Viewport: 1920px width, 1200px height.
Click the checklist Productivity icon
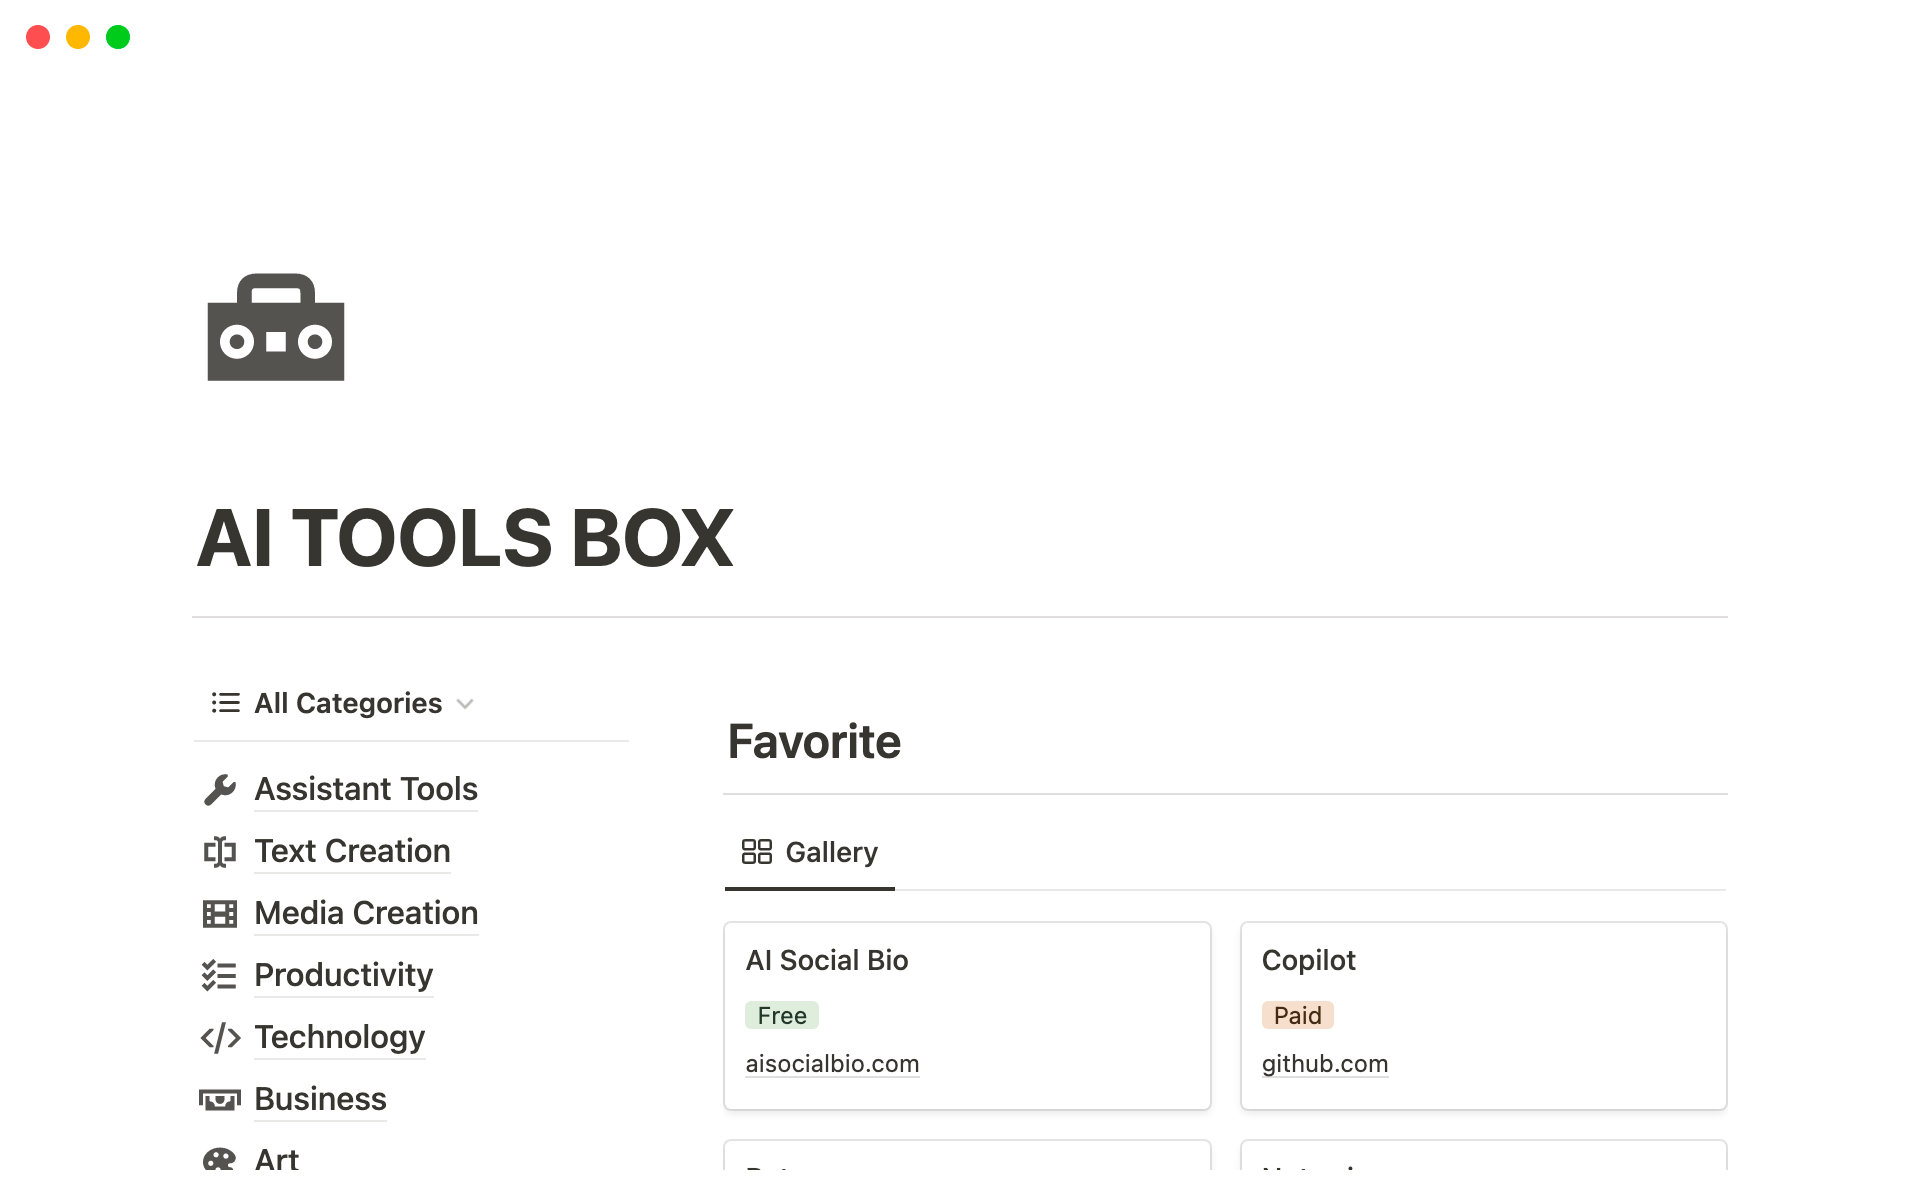pos(219,976)
